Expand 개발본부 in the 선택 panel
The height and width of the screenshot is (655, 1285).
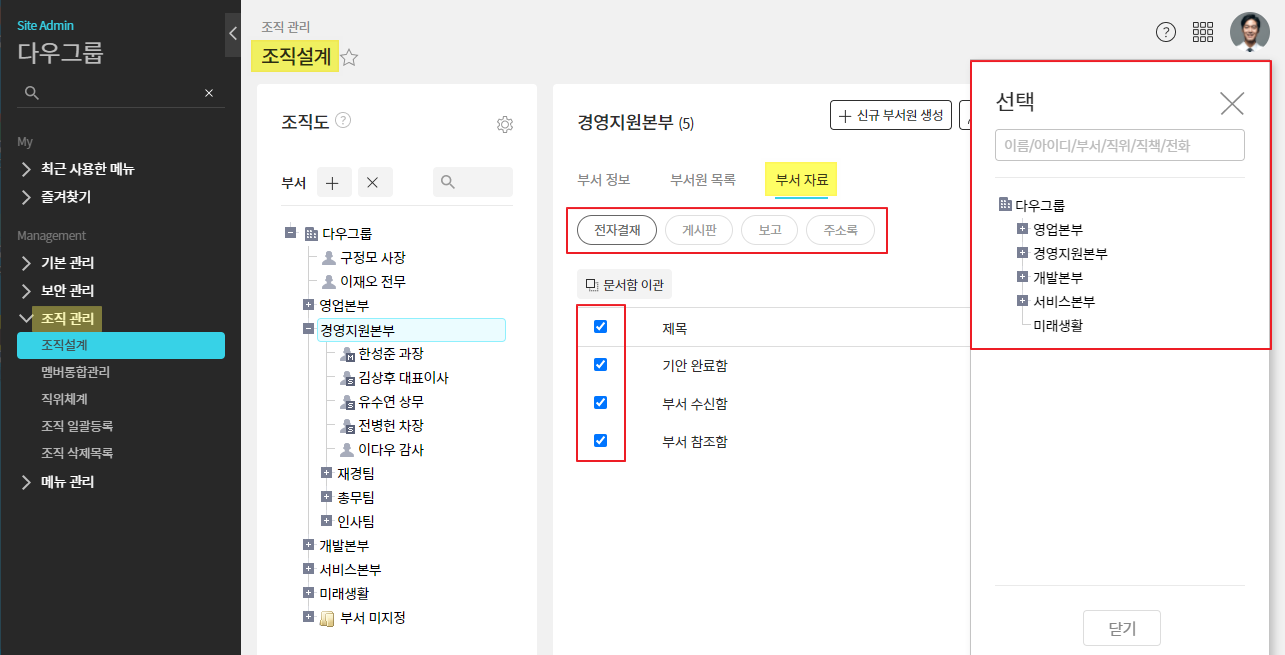(x=1022, y=277)
